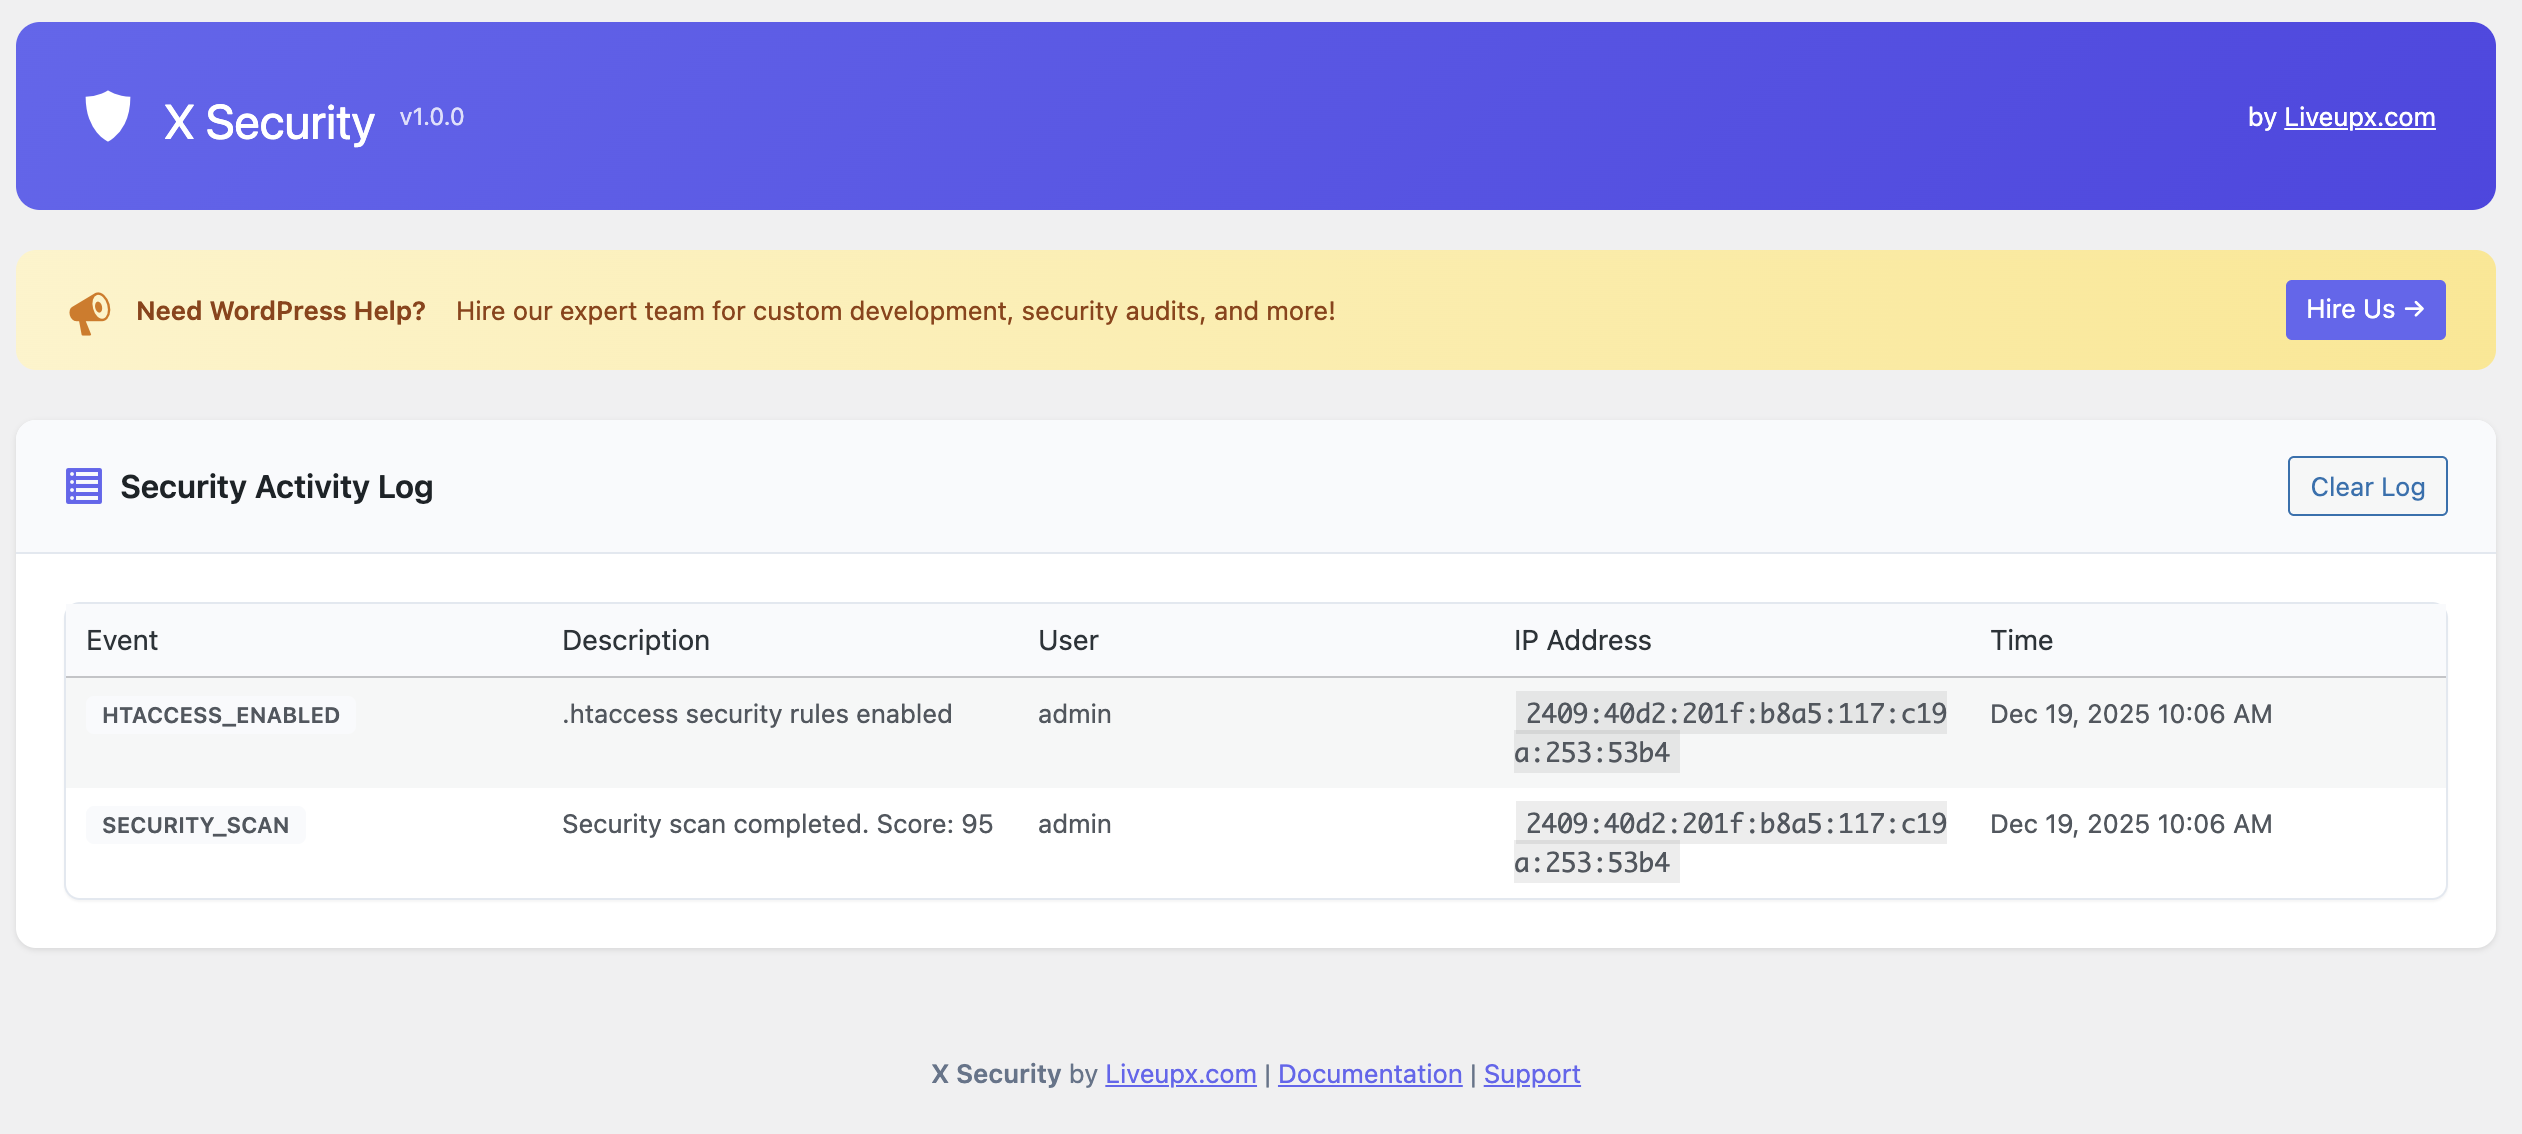
Task: Click the megaphone icon in help banner
Action: [x=89, y=313]
